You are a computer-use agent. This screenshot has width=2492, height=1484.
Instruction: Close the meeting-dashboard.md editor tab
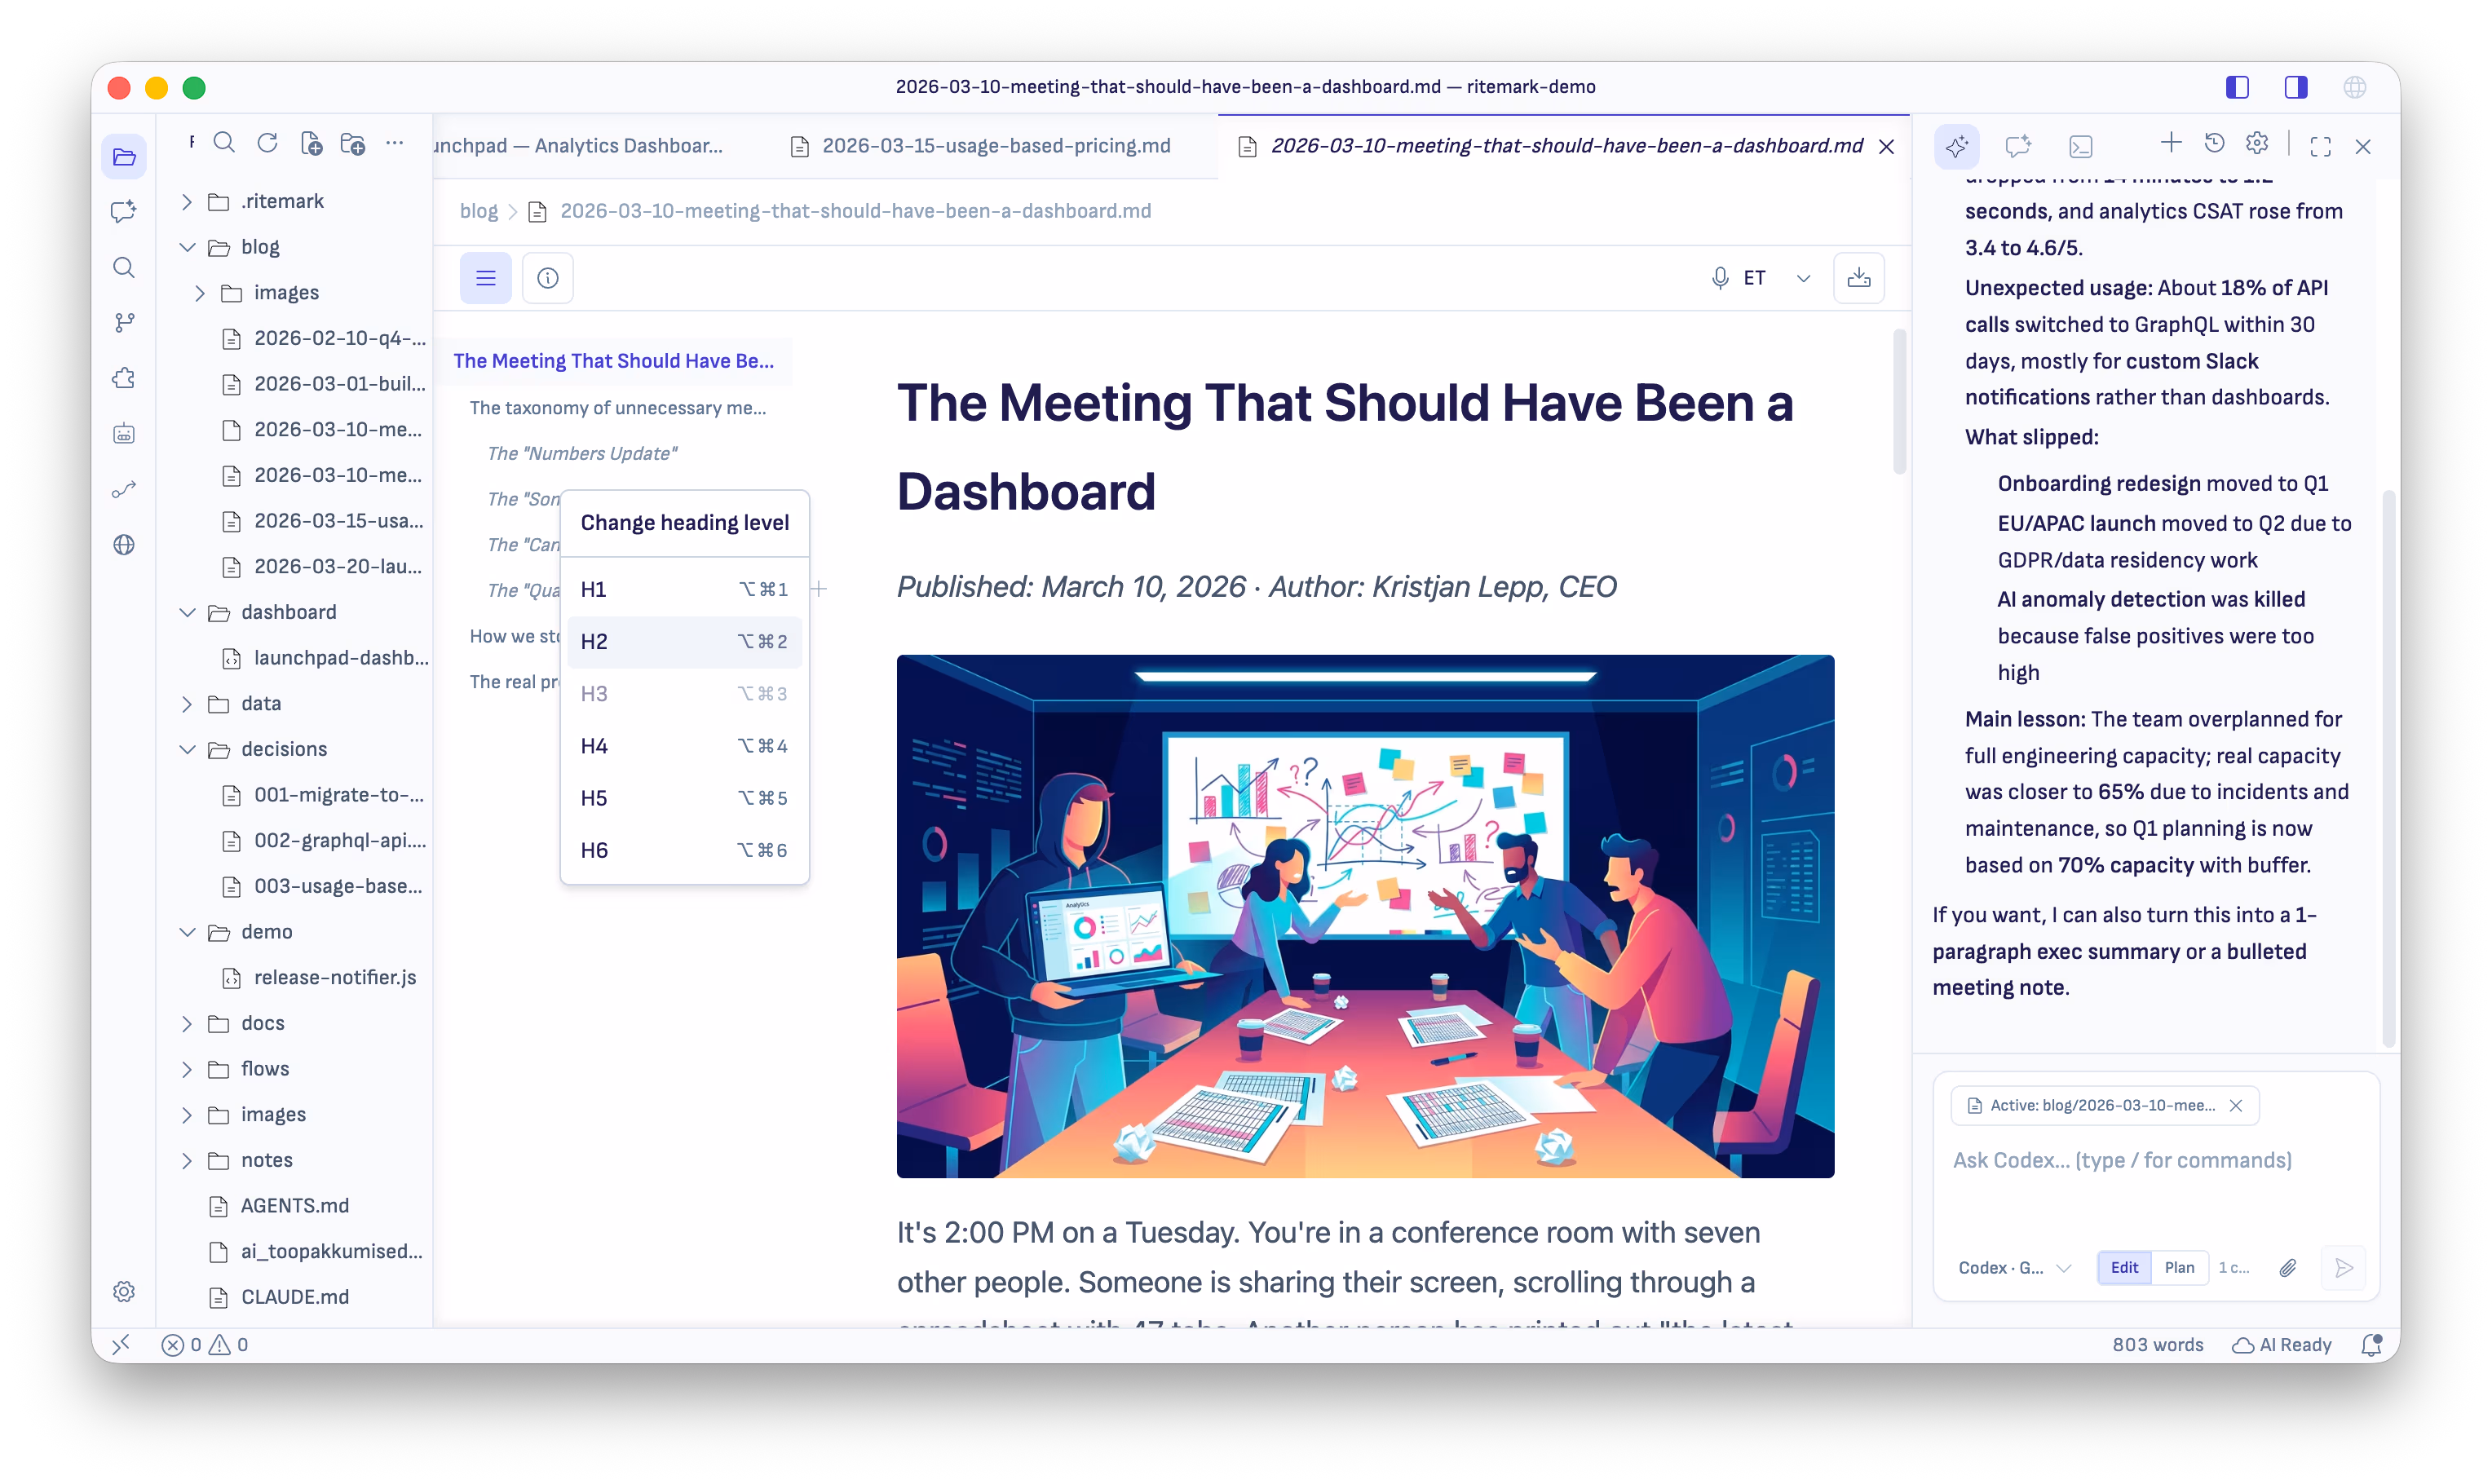click(x=1886, y=147)
